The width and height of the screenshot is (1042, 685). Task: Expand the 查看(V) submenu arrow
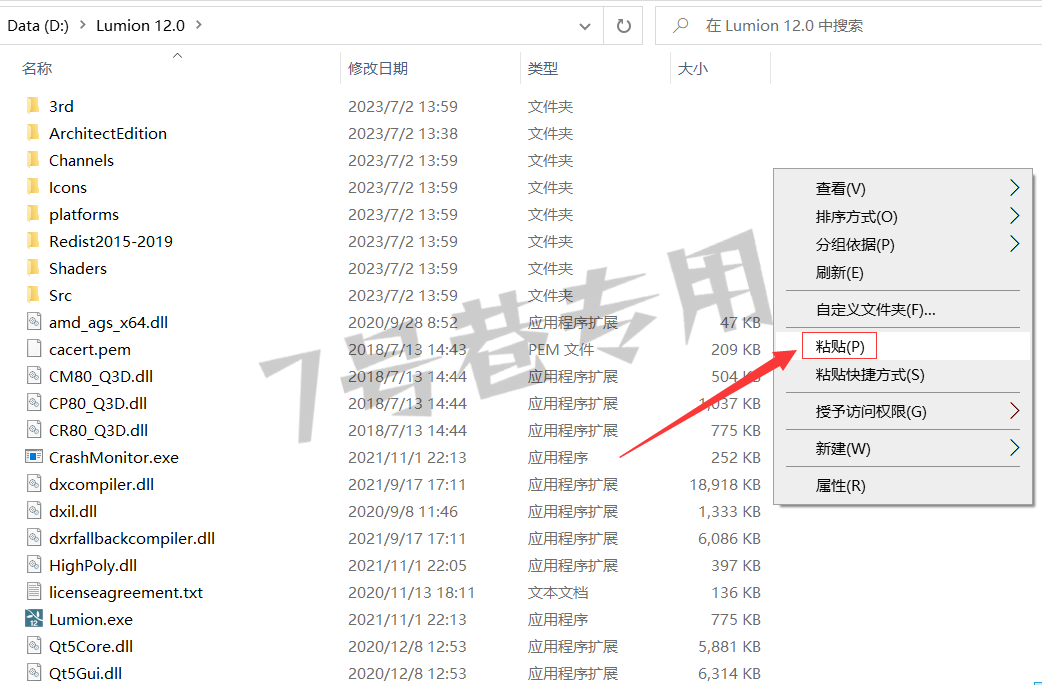tap(1014, 189)
